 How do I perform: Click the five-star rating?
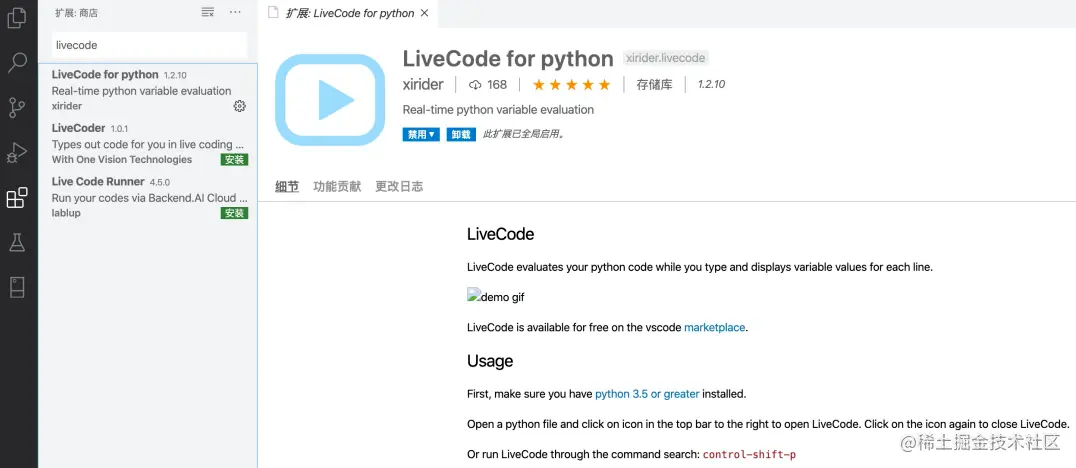[x=571, y=84]
